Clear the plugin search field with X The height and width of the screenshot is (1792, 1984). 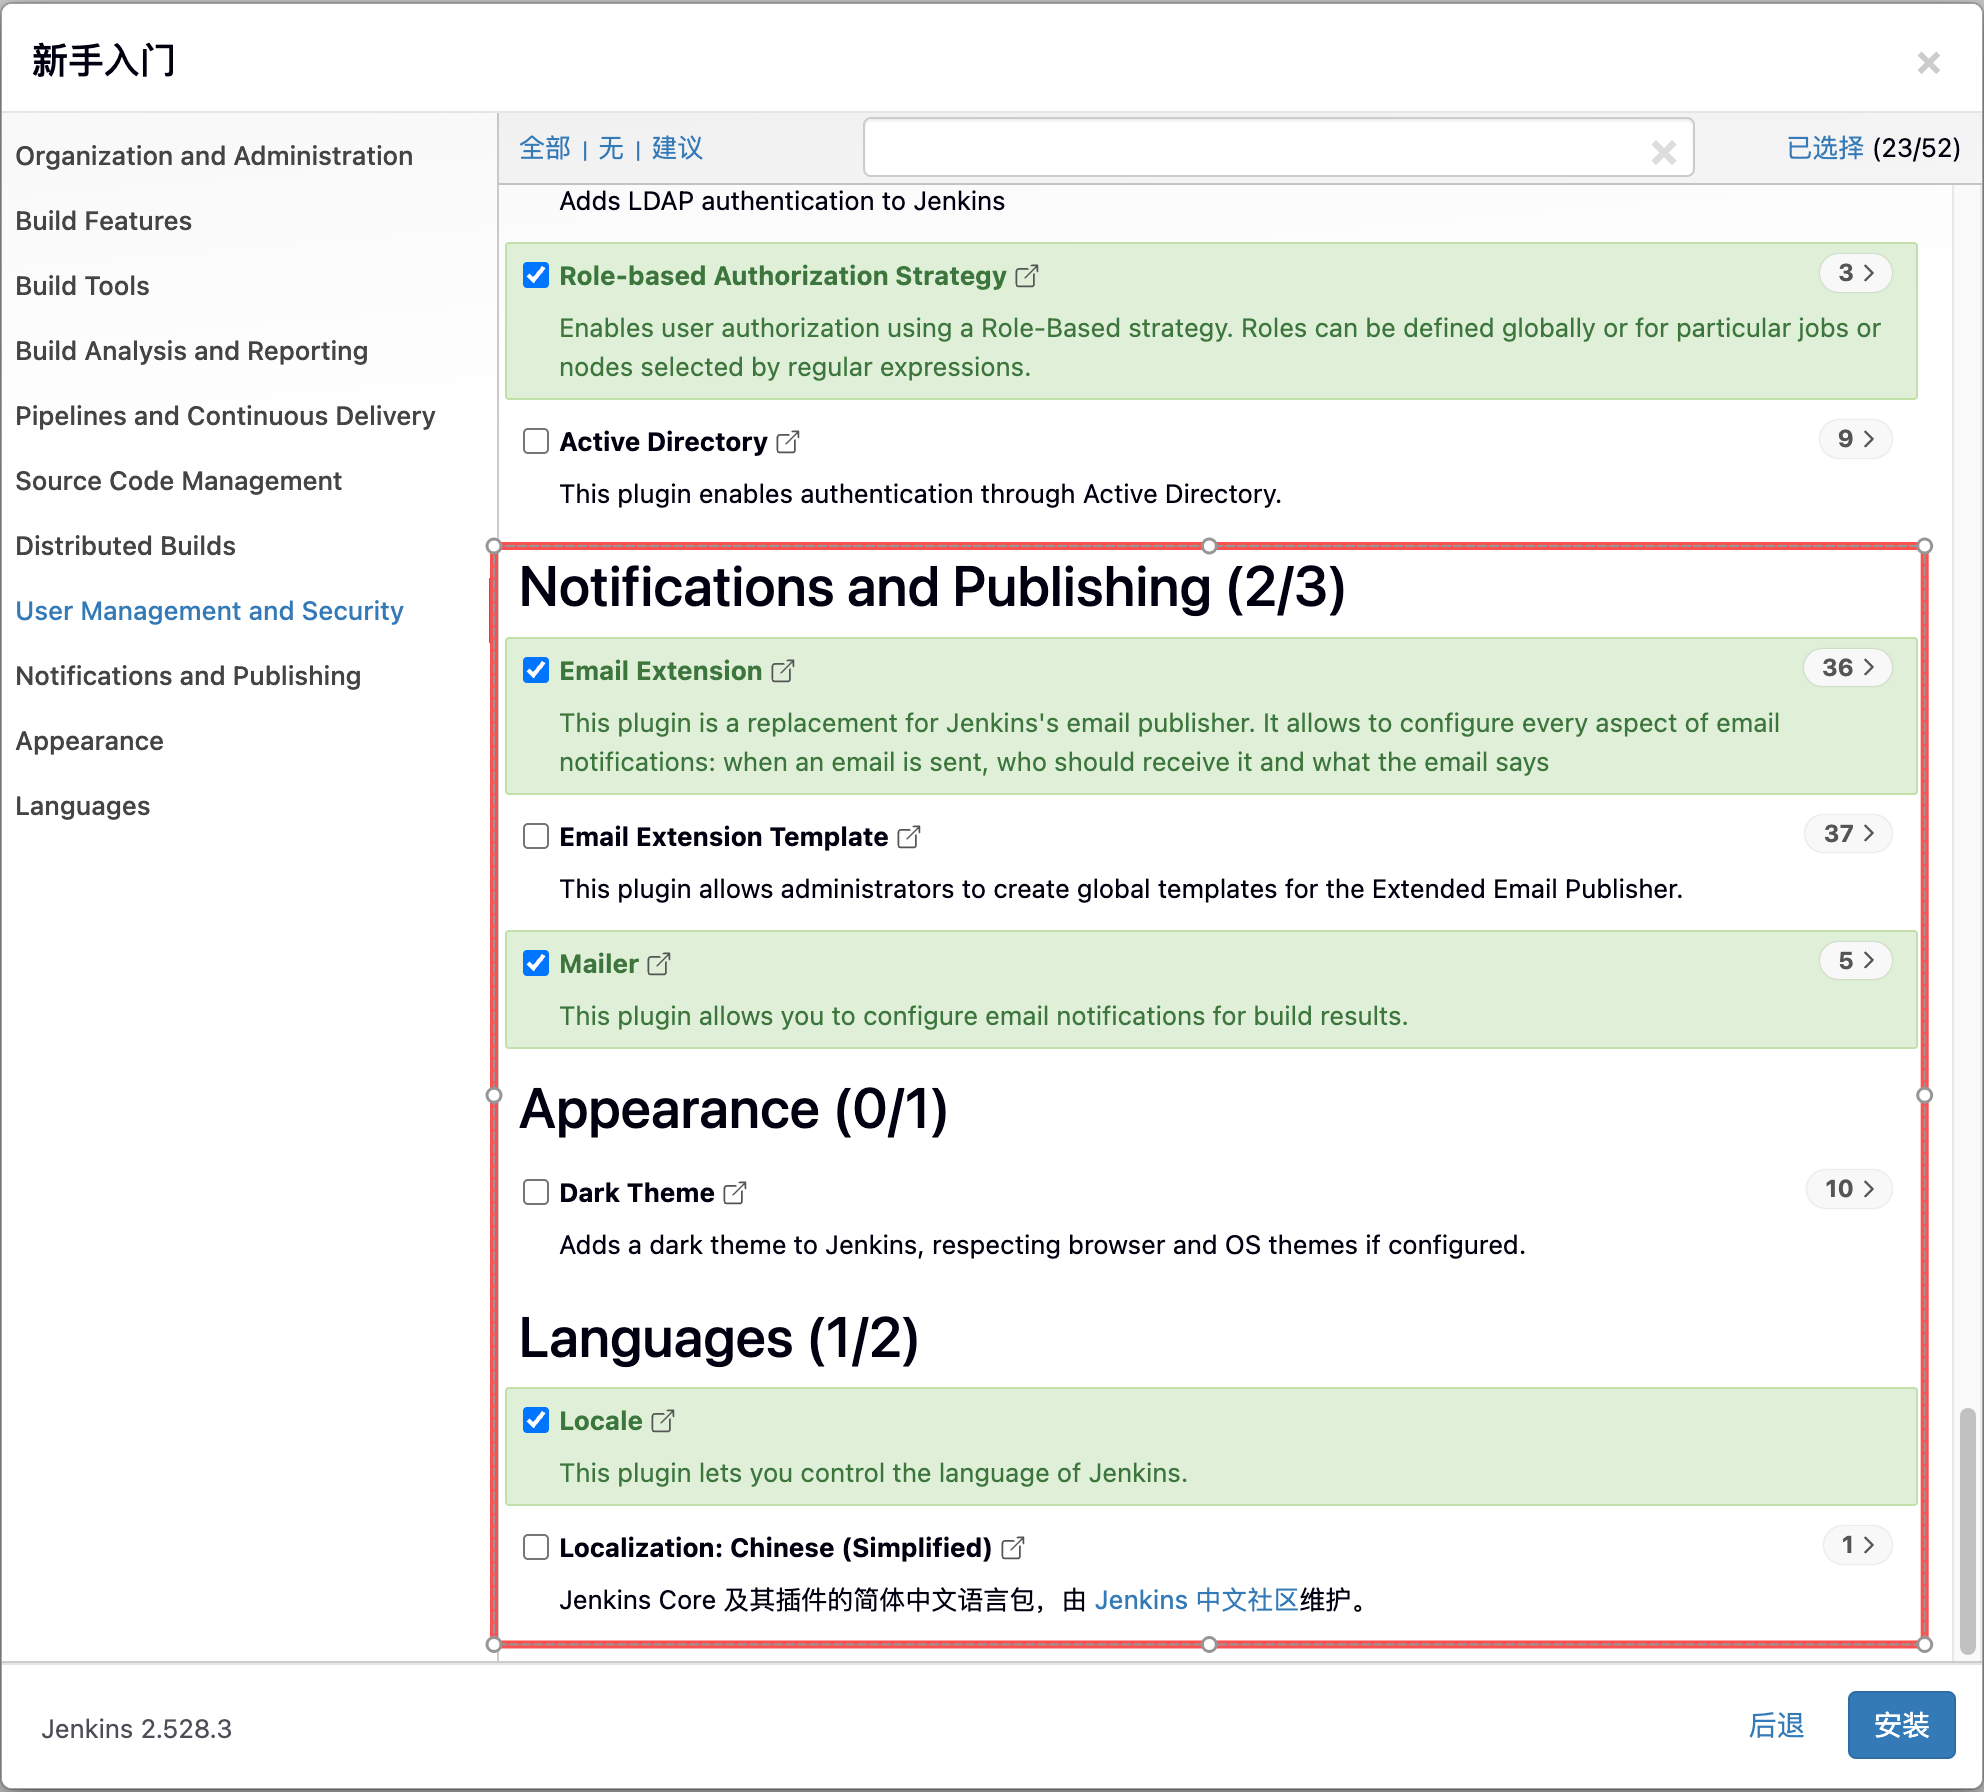1664,152
